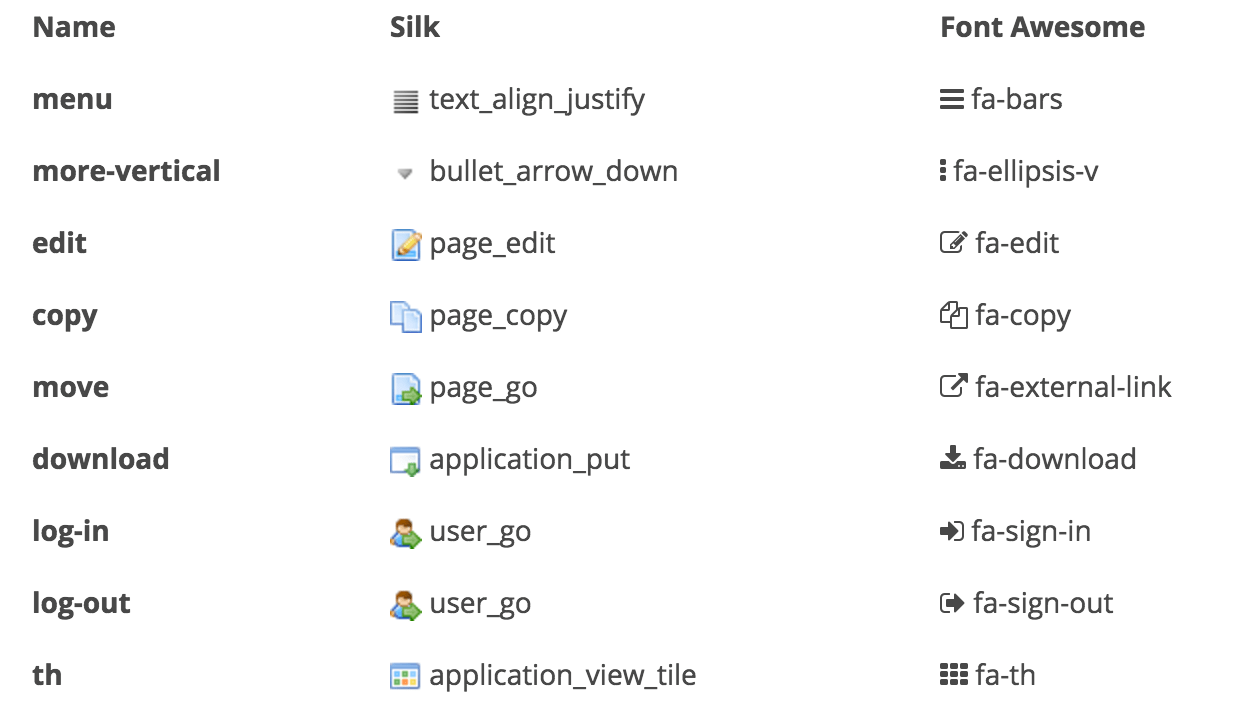Select the application_view_tile grid icon

tap(405, 677)
